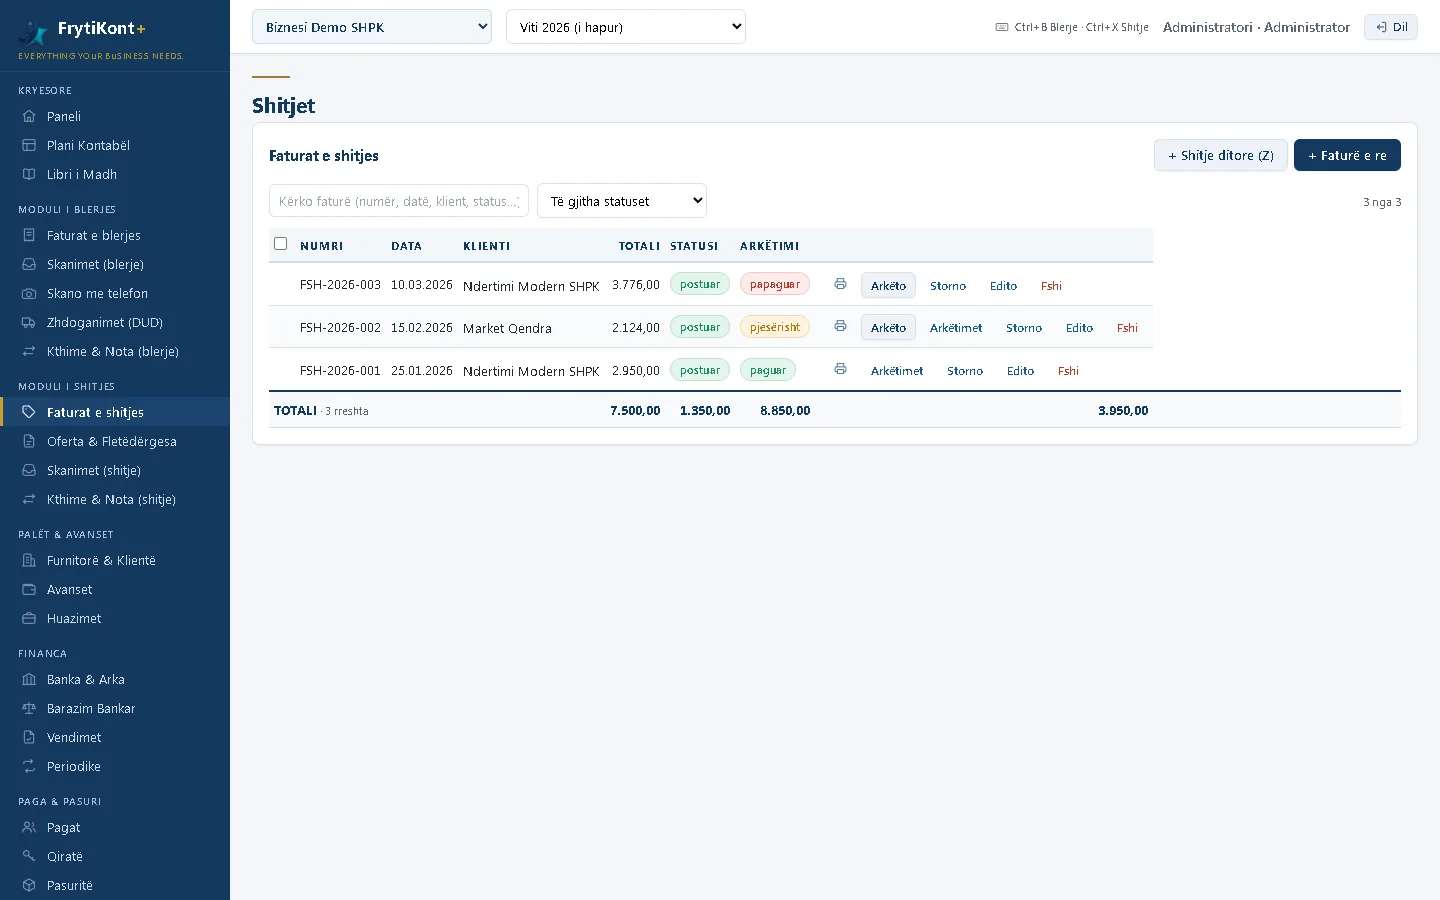Open the Biznesi Demo SHPK company dropdown
Image resolution: width=1440 pixels, height=900 pixels.
pos(372,27)
